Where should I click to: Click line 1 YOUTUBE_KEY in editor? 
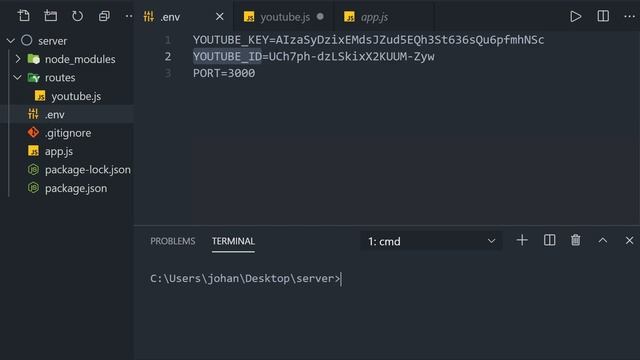tap(368, 40)
